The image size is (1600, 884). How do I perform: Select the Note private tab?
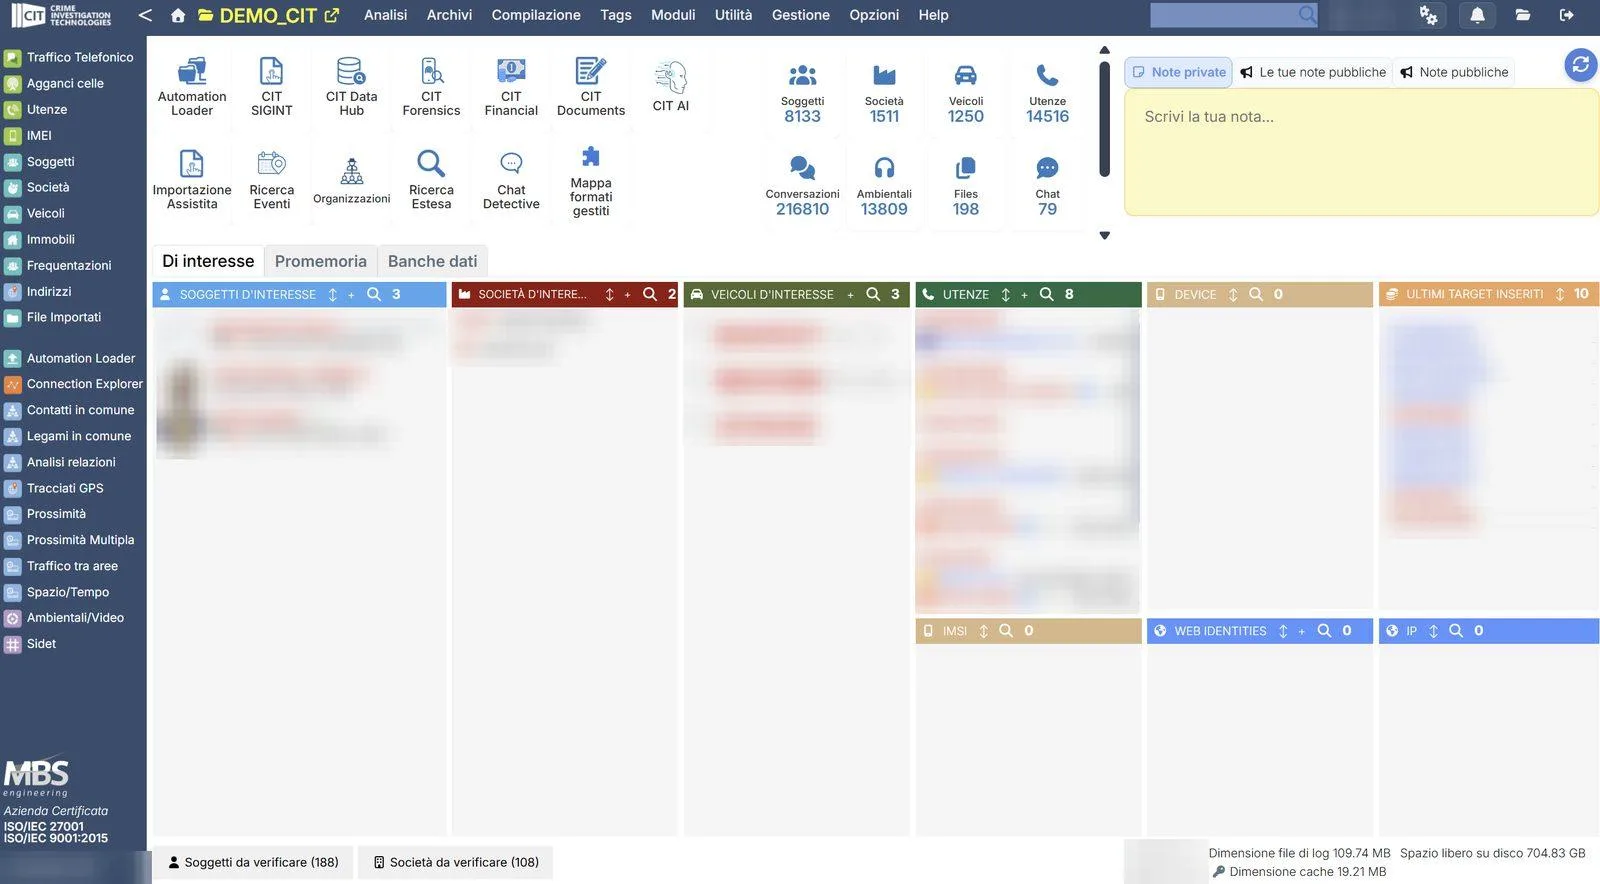click(x=1178, y=72)
